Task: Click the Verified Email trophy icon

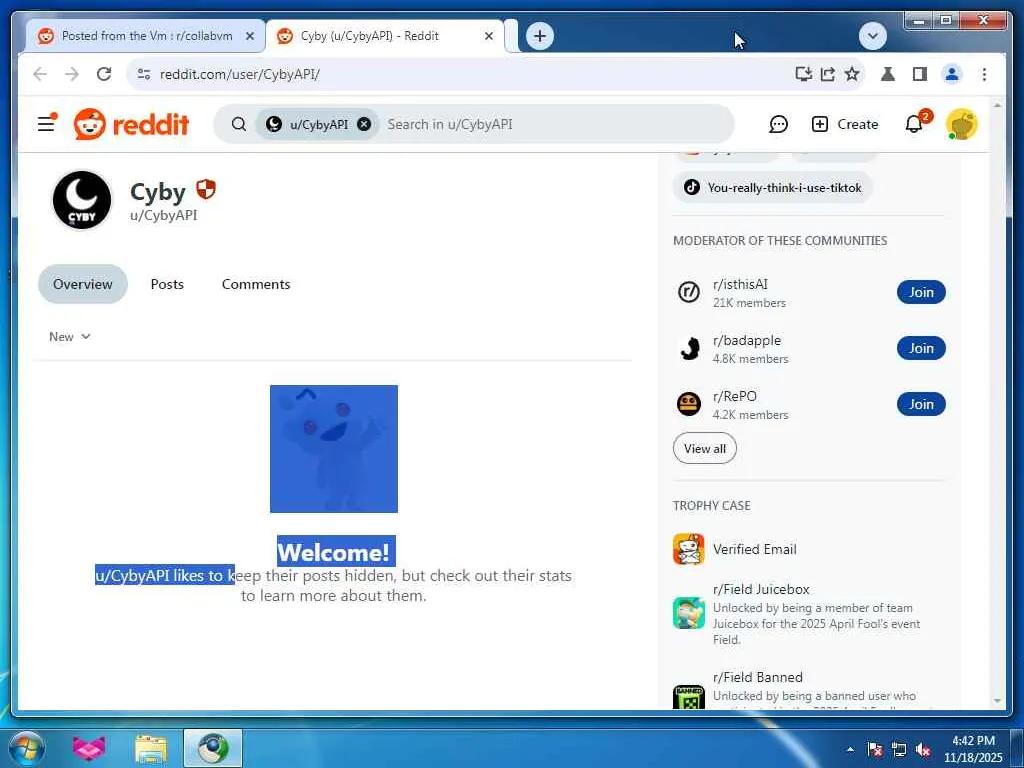Action: (689, 549)
